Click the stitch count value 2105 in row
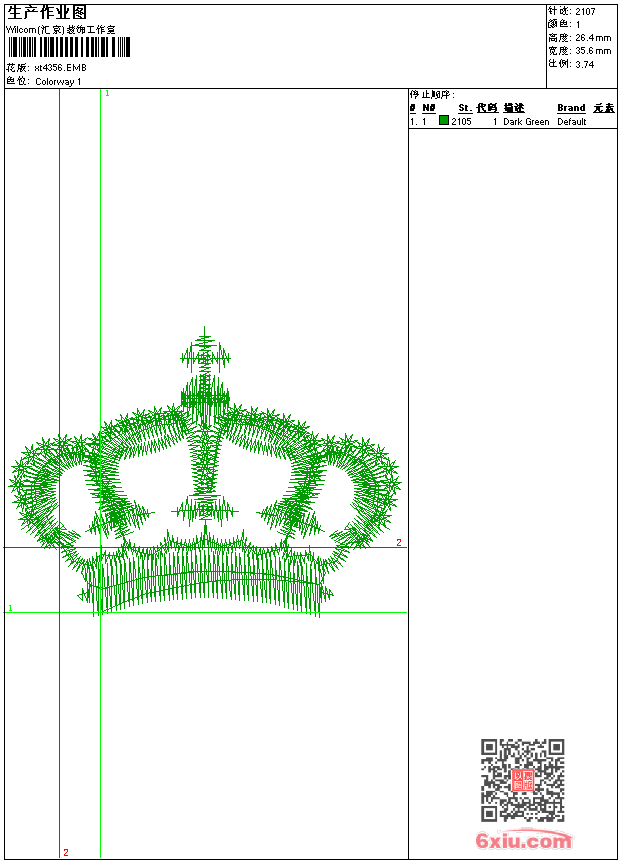The height and width of the screenshot is (860, 620). point(461,122)
